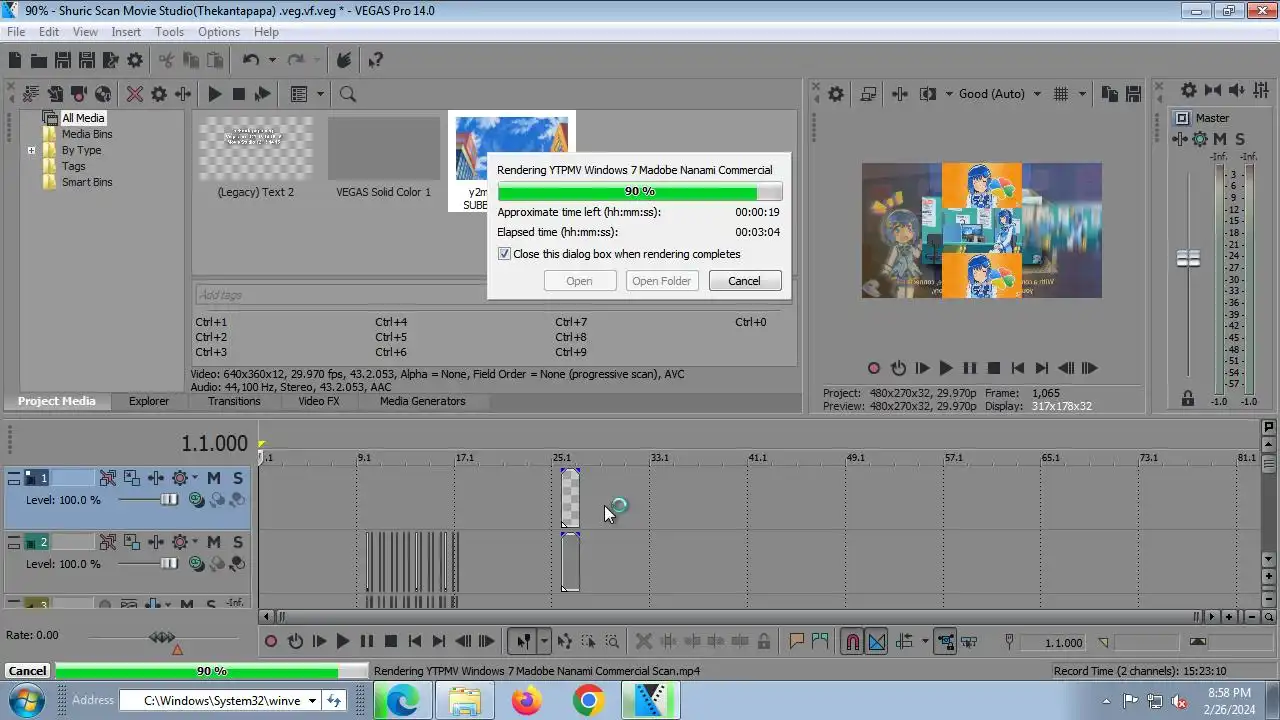The height and width of the screenshot is (720, 1280).
Task: Click the interactive tutorials hand icon
Action: tap(343, 60)
